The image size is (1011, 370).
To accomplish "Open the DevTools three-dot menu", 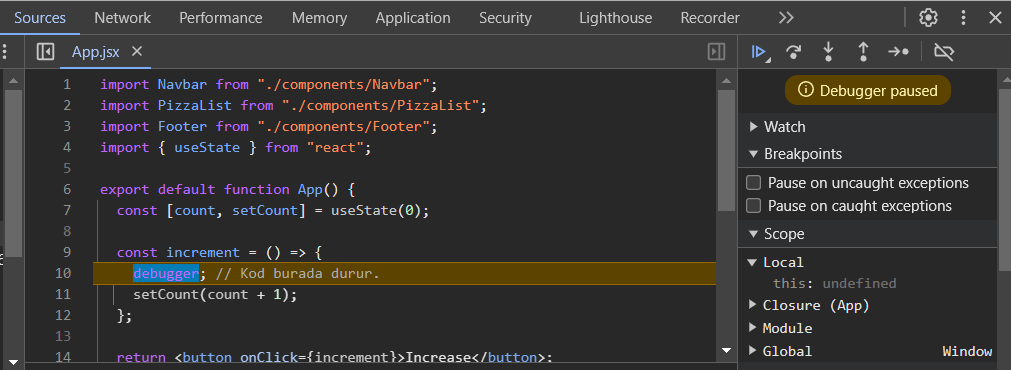I will click(963, 17).
